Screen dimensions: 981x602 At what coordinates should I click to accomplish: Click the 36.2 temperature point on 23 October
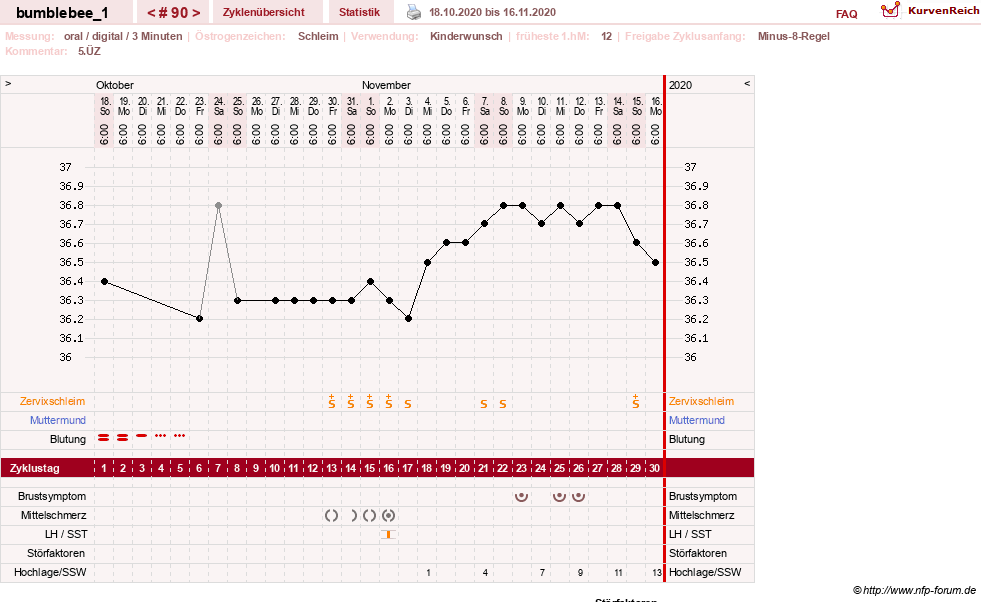(x=200, y=319)
